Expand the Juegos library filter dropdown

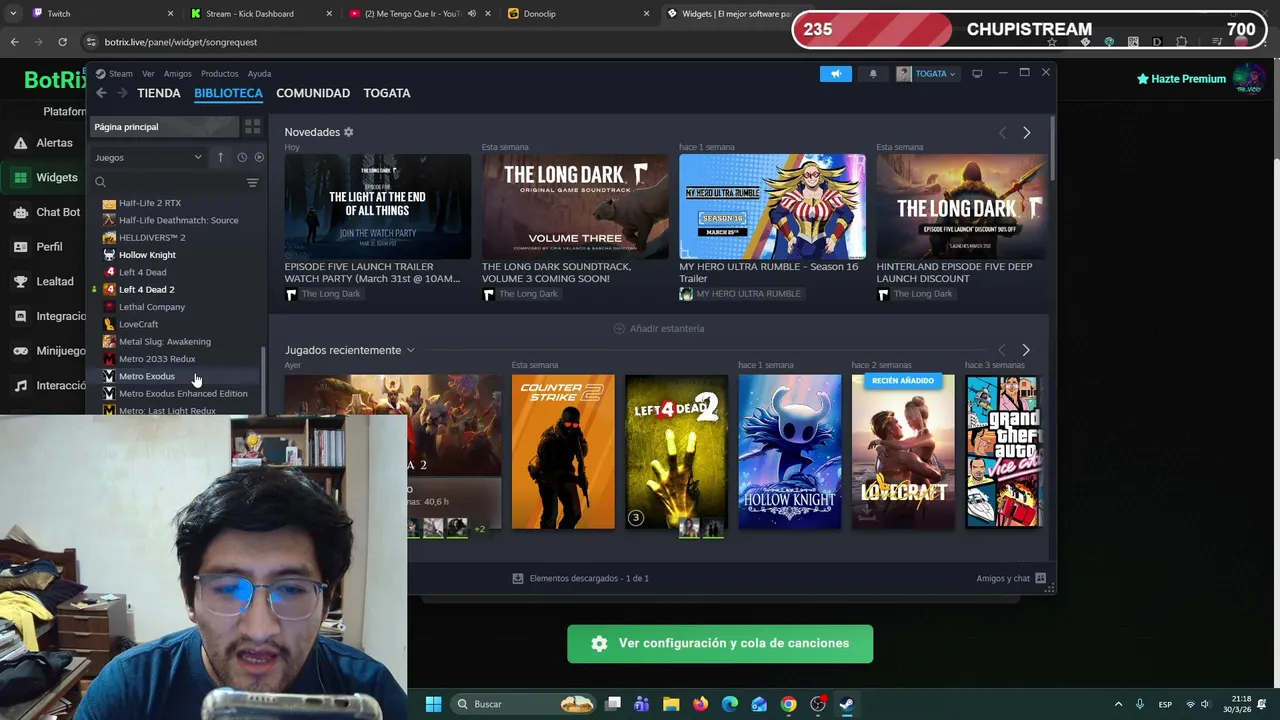click(148, 157)
